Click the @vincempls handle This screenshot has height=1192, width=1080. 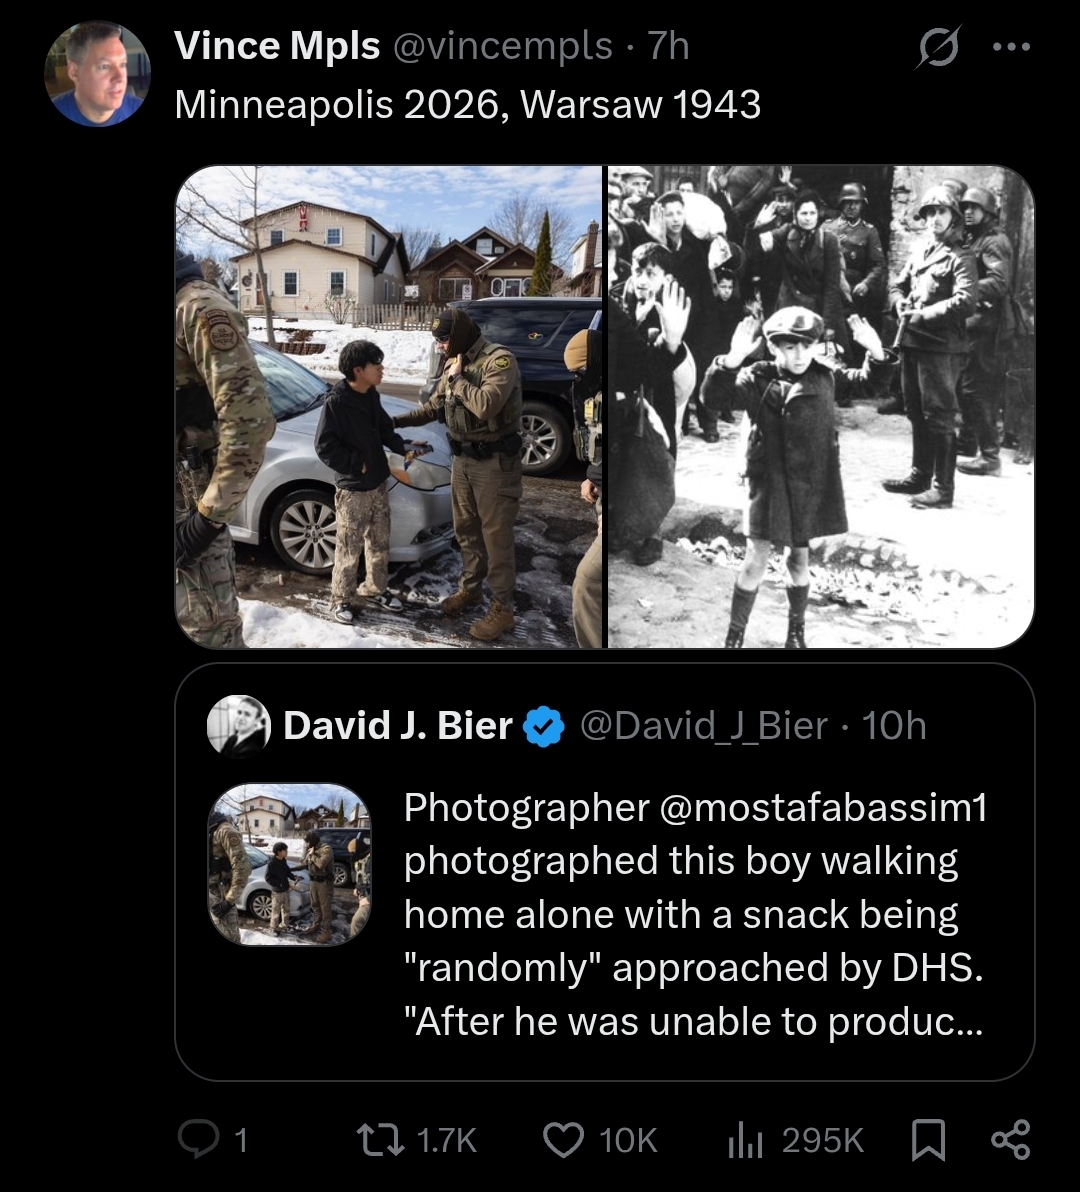[502, 46]
